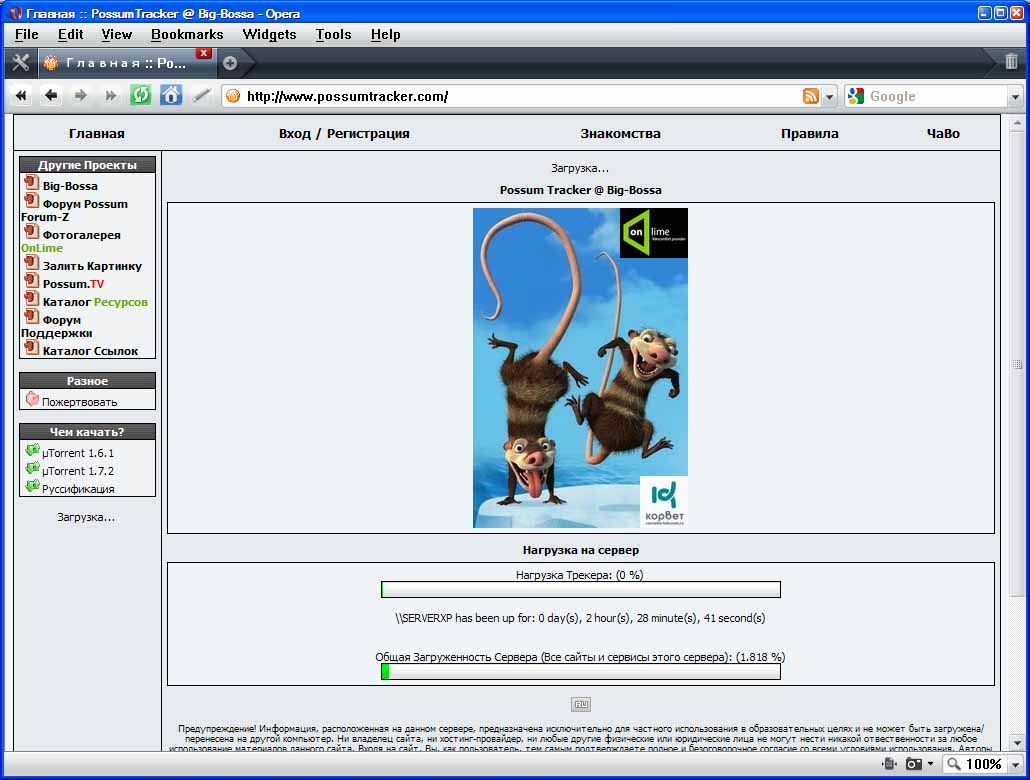The height and width of the screenshot is (780, 1030).
Task: Reload the page with green button
Action: click(140, 95)
